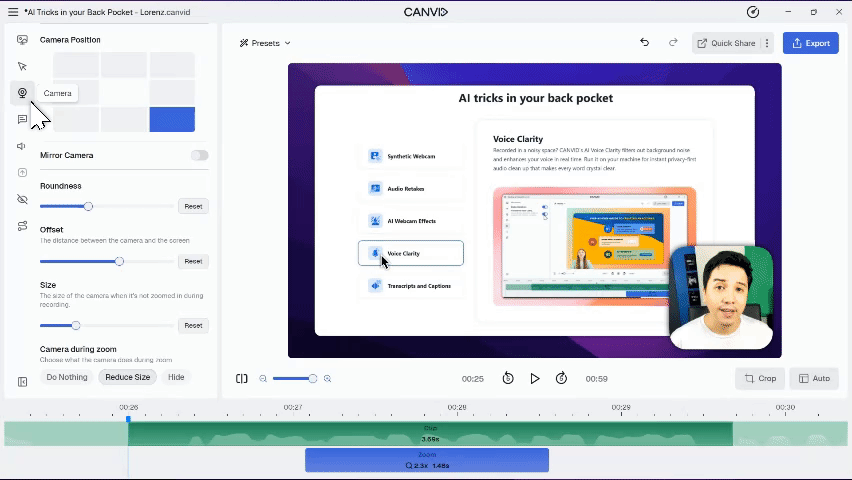Zoom in the timeline magnifier
The image size is (852, 480).
328,379
